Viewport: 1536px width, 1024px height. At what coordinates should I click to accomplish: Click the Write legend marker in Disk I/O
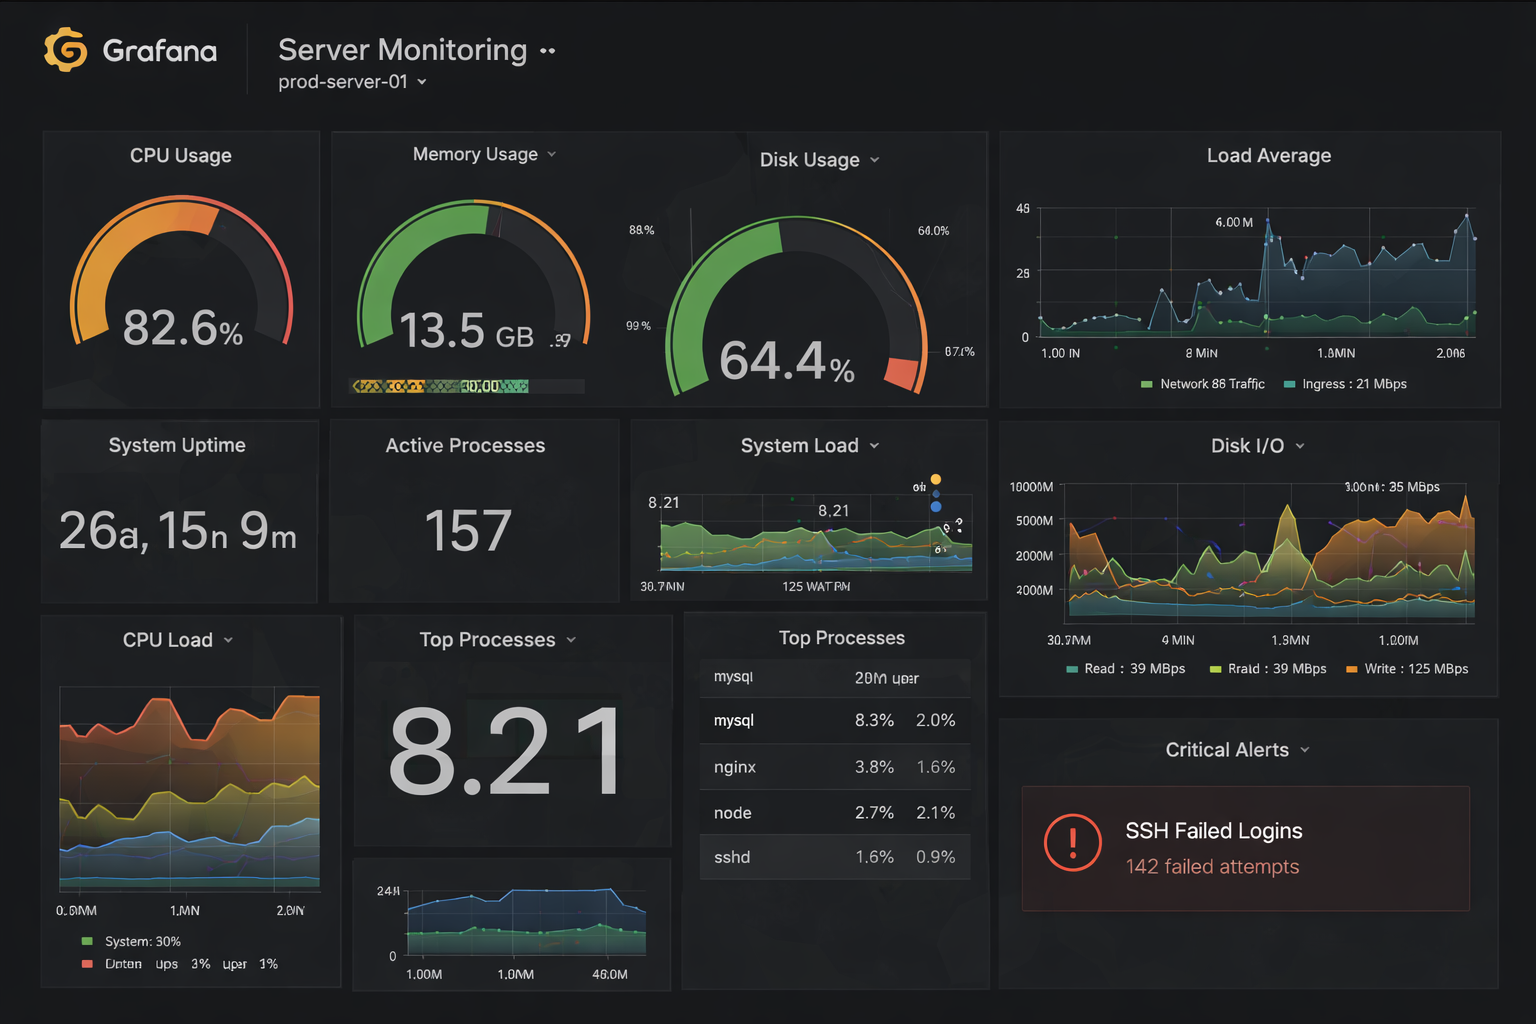(x=1353, y=669)
